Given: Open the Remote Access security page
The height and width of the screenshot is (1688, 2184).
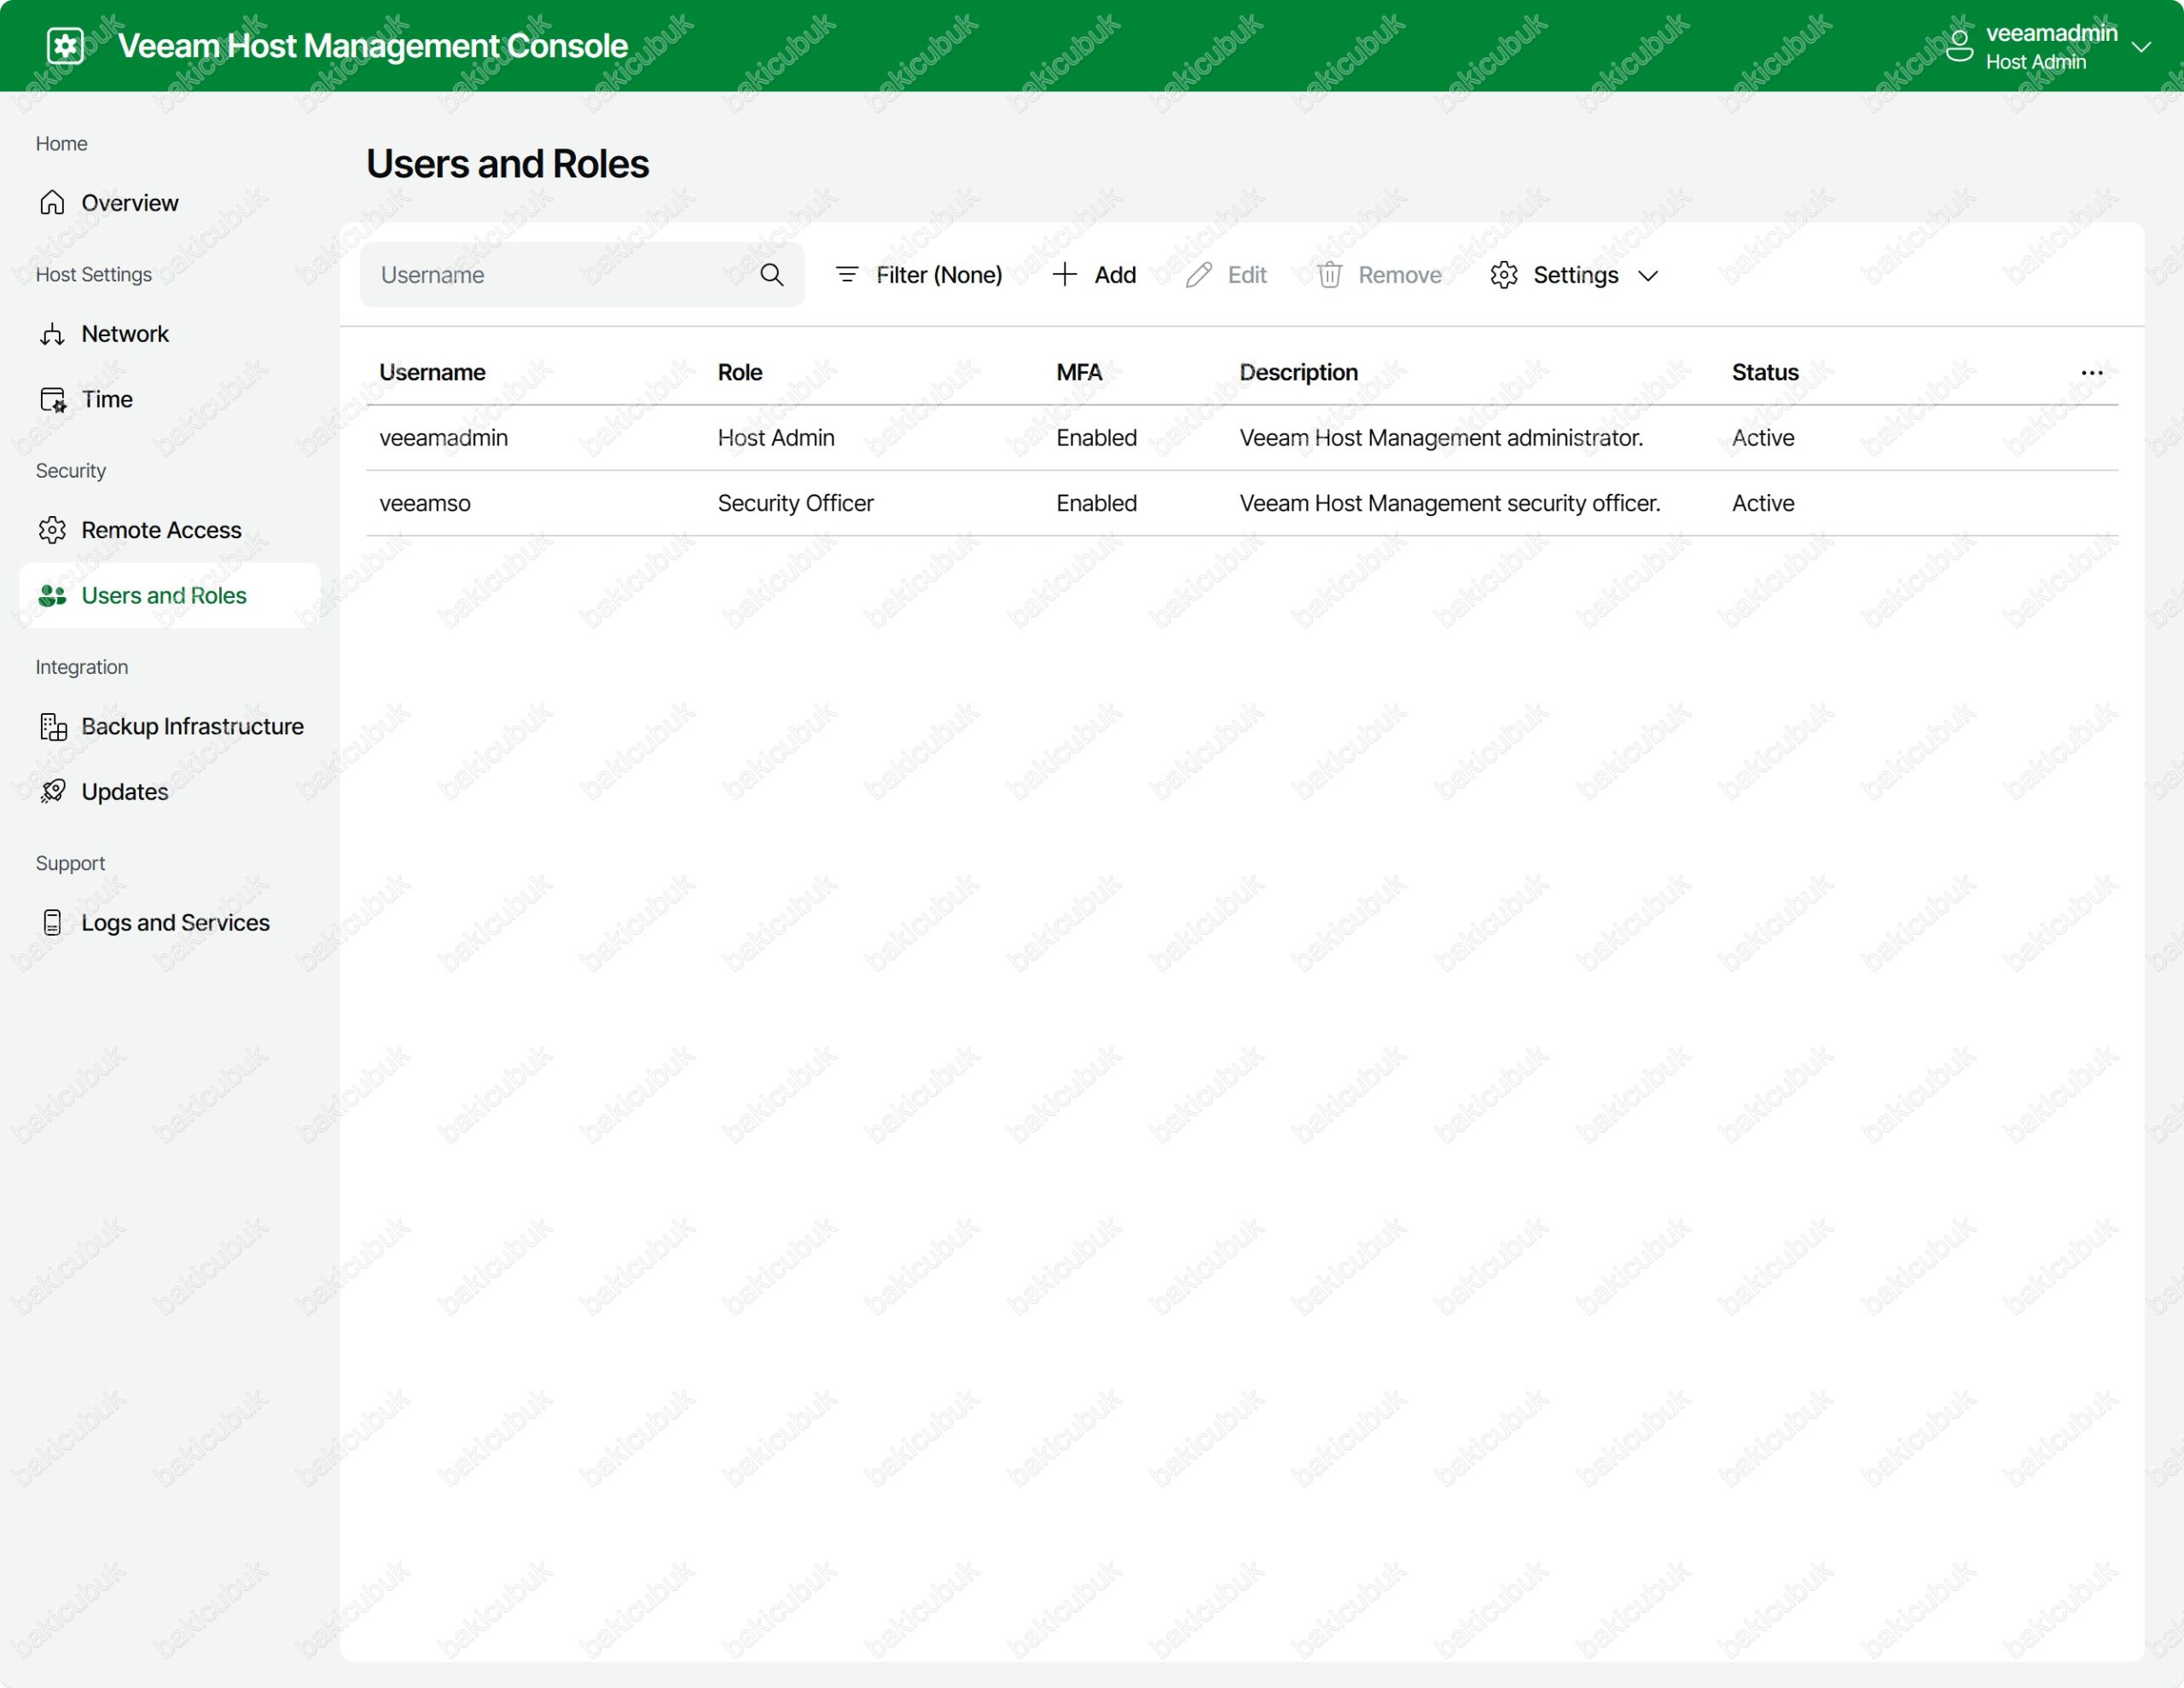Looking at the screenshot, I should [x=160, y=530].
